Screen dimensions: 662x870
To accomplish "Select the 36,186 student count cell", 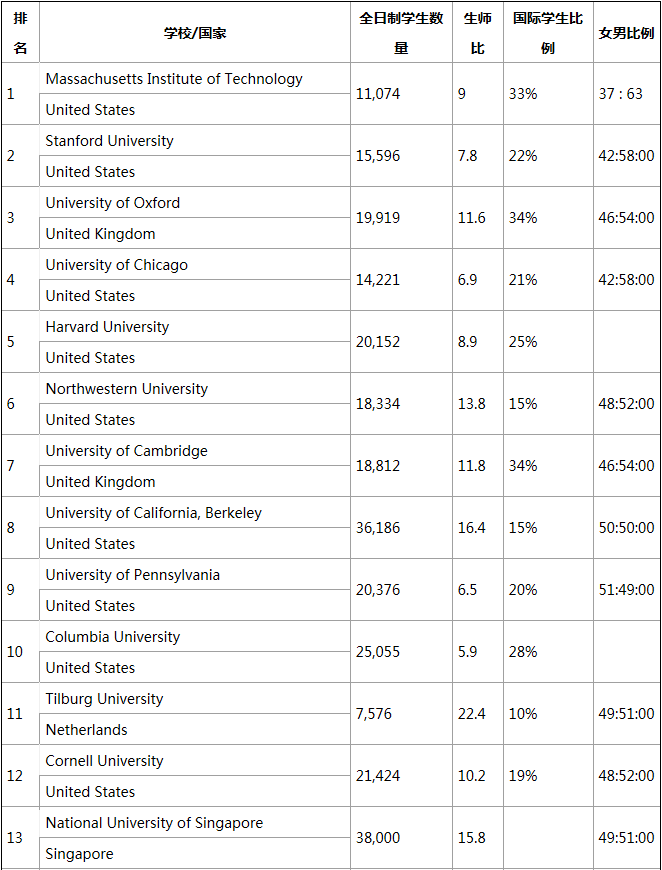I will coord(378,528).
